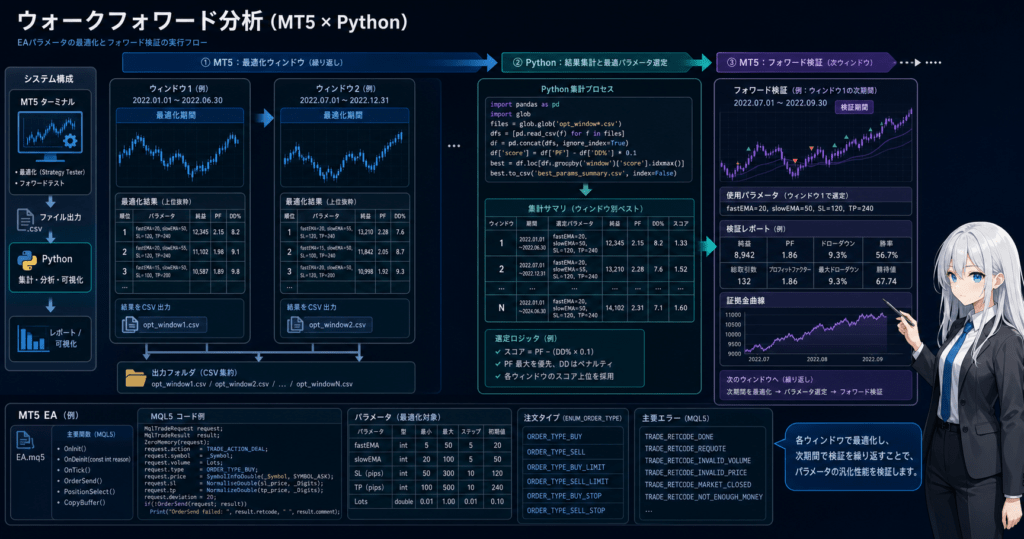Screen dimensions: 1024x539
Task: Click fastEMA=20, slowEMA=50 使用パラメータ line
Action: pos(799,208)
